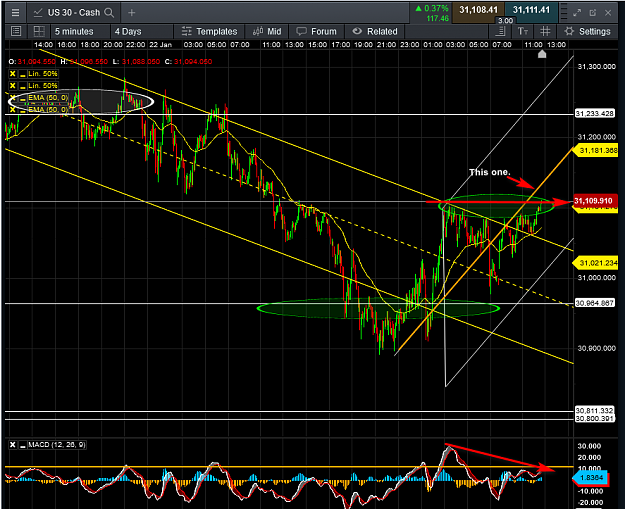
Task: Remove the first Lin. 50% study
Action: tap(13, 74)
